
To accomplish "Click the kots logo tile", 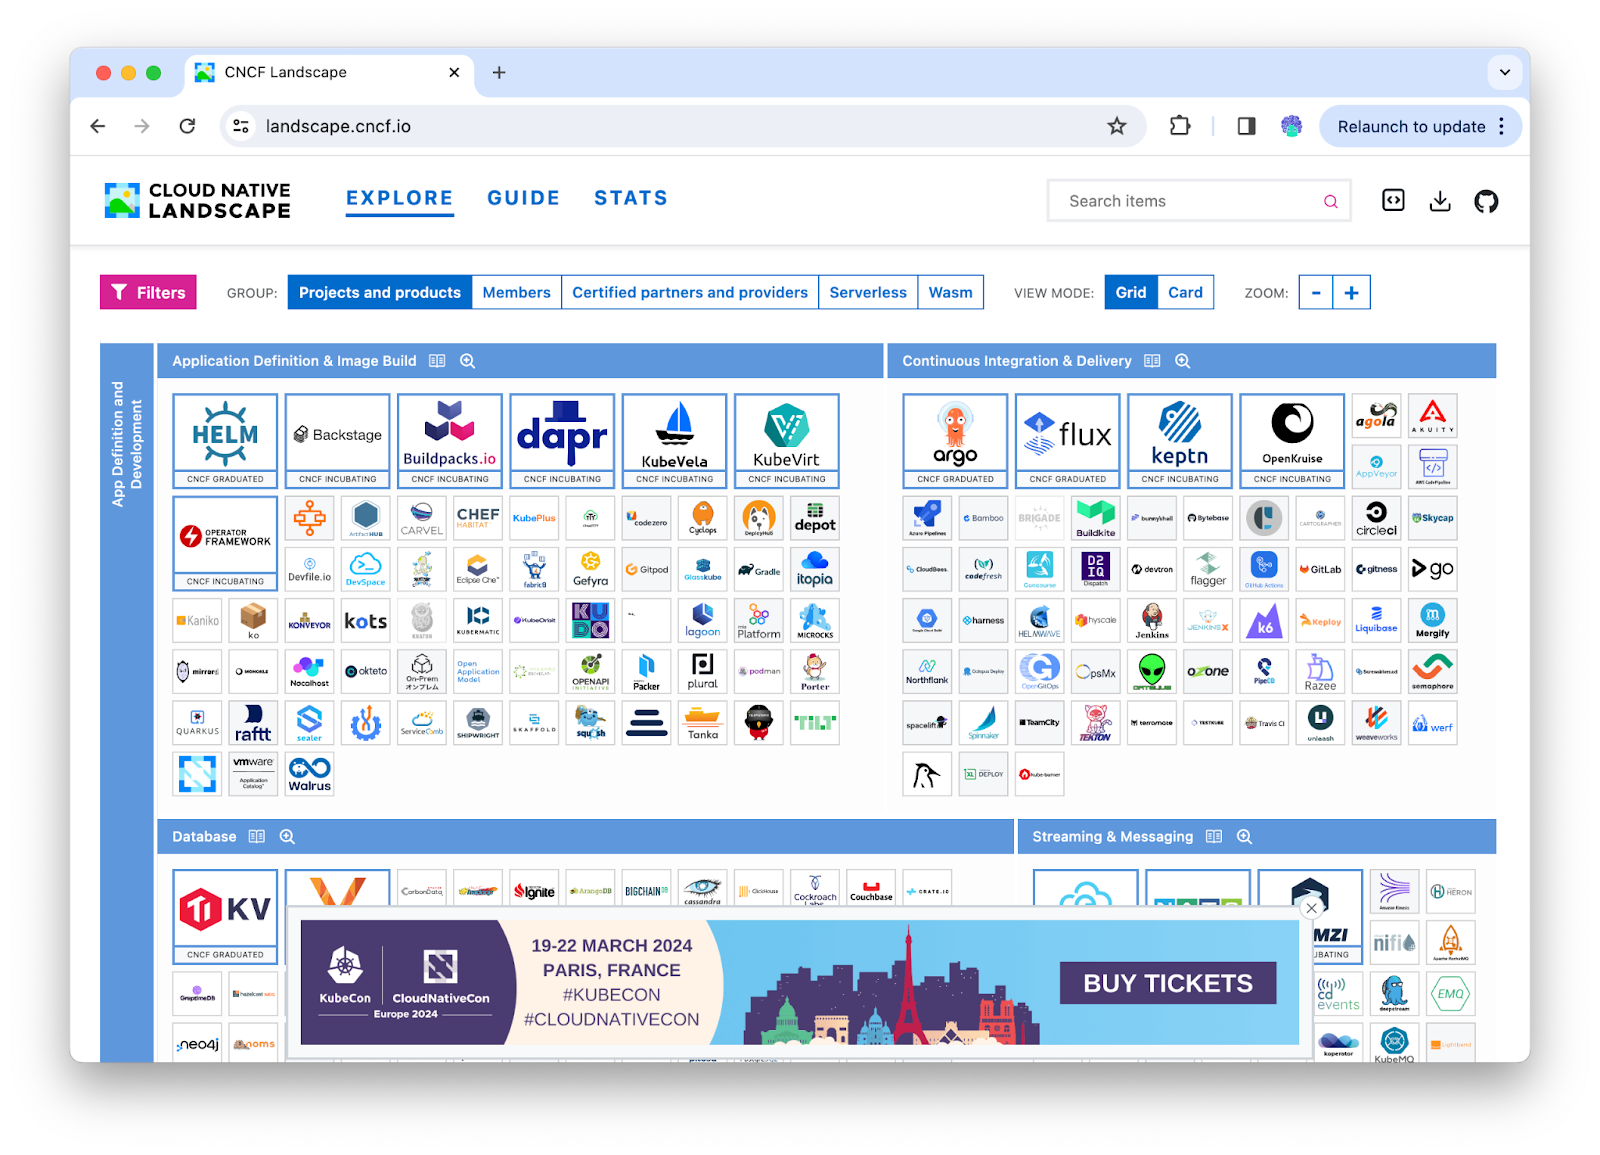I will (365, 620).
